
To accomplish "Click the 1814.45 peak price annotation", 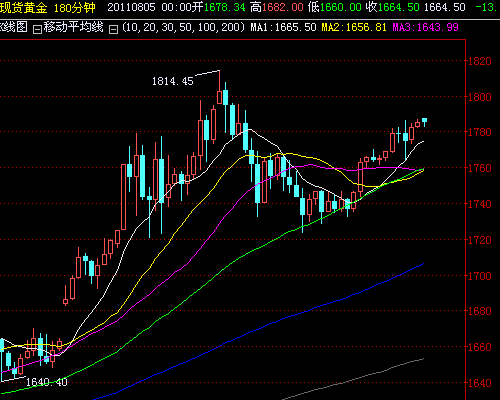I will coord(173,81).
